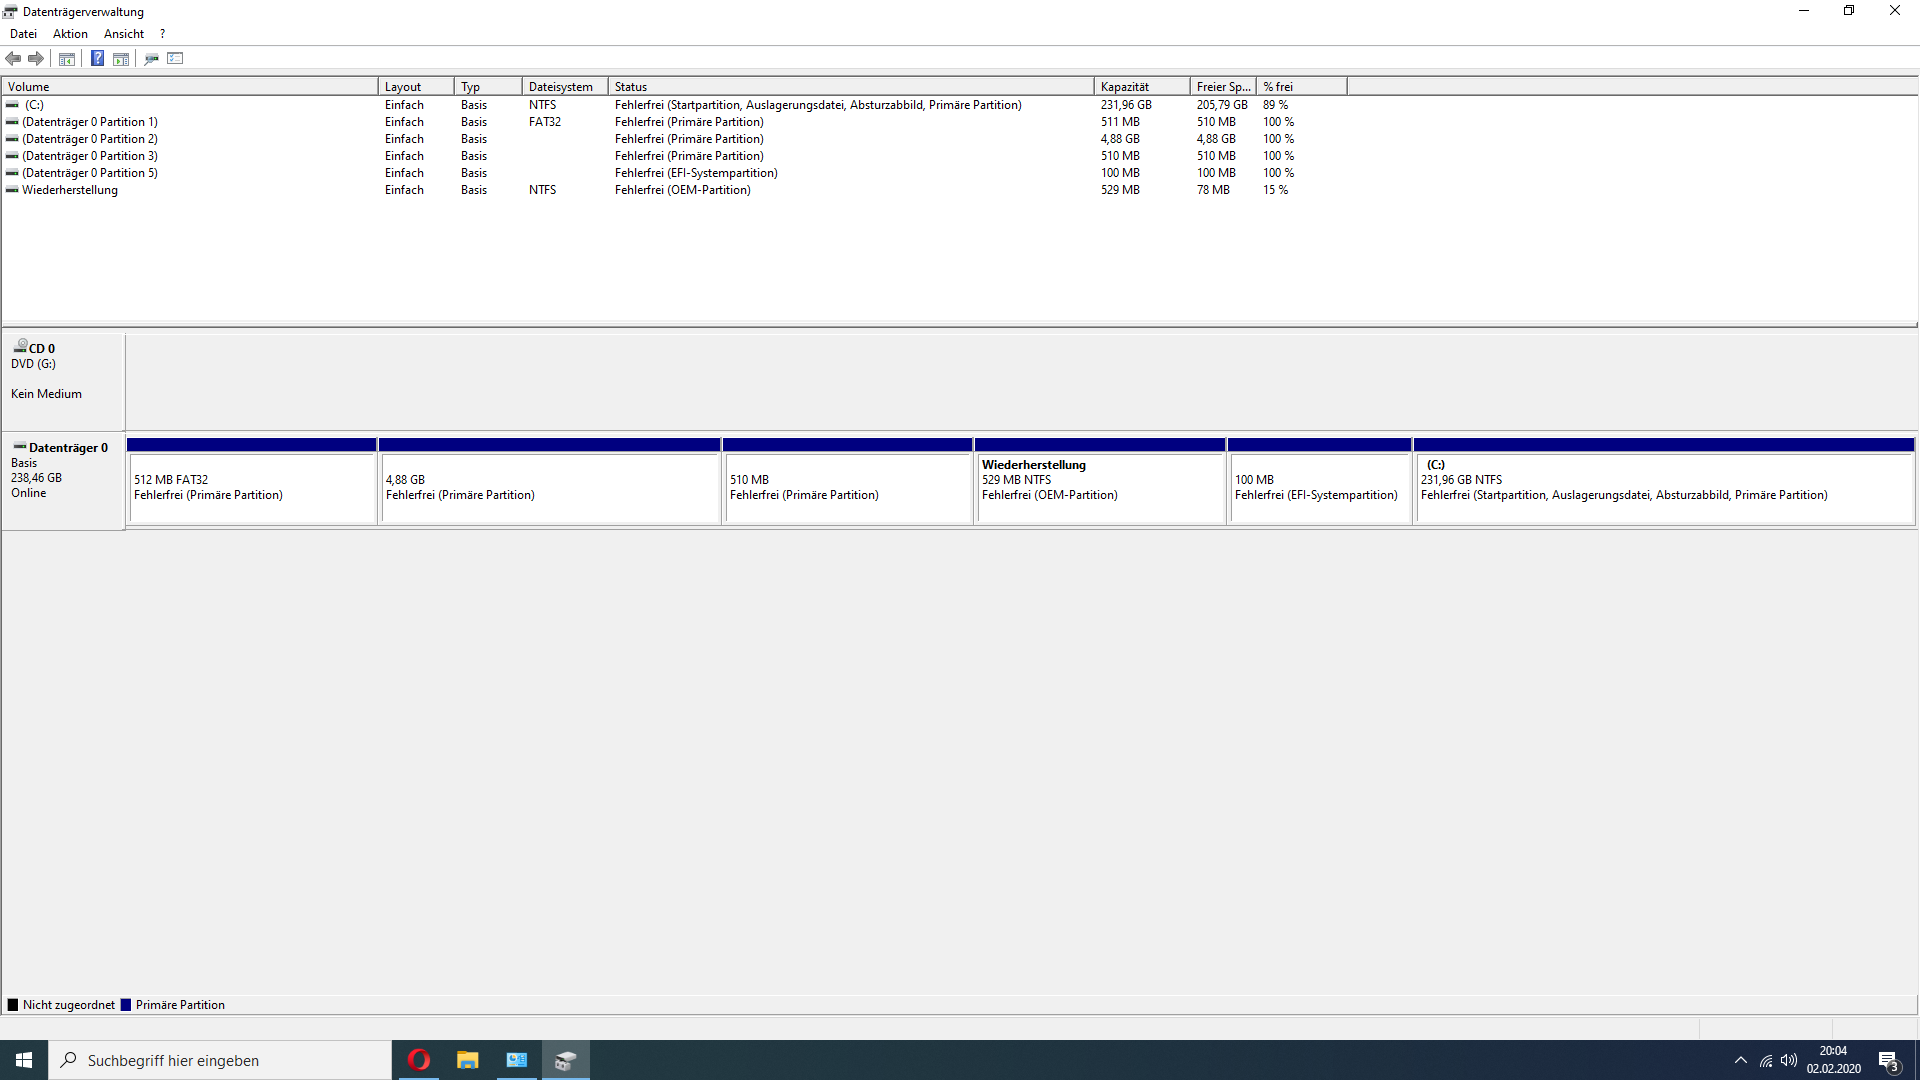Open the Datei menu
Image resolution: width=1920 pixels, height=1080 pixels.
coord(23,34)
